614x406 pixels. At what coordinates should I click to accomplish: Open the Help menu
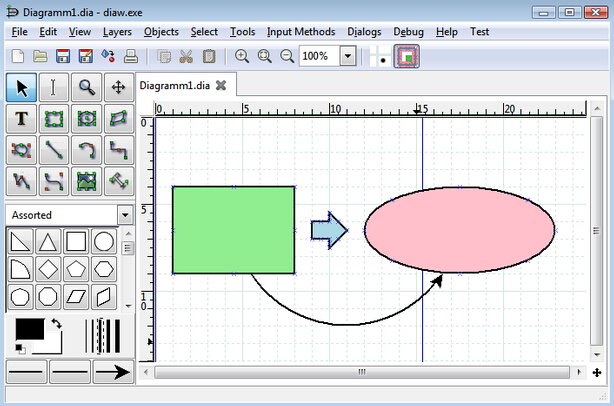(447, 32)
